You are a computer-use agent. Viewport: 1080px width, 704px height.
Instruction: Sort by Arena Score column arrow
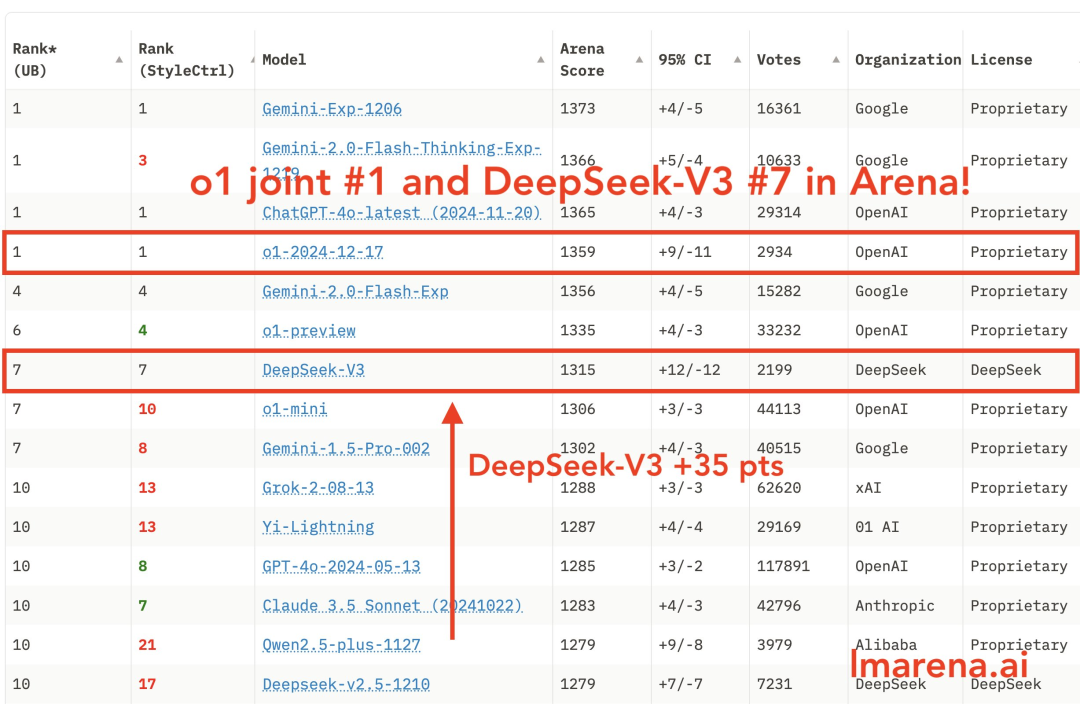point(639,60)
